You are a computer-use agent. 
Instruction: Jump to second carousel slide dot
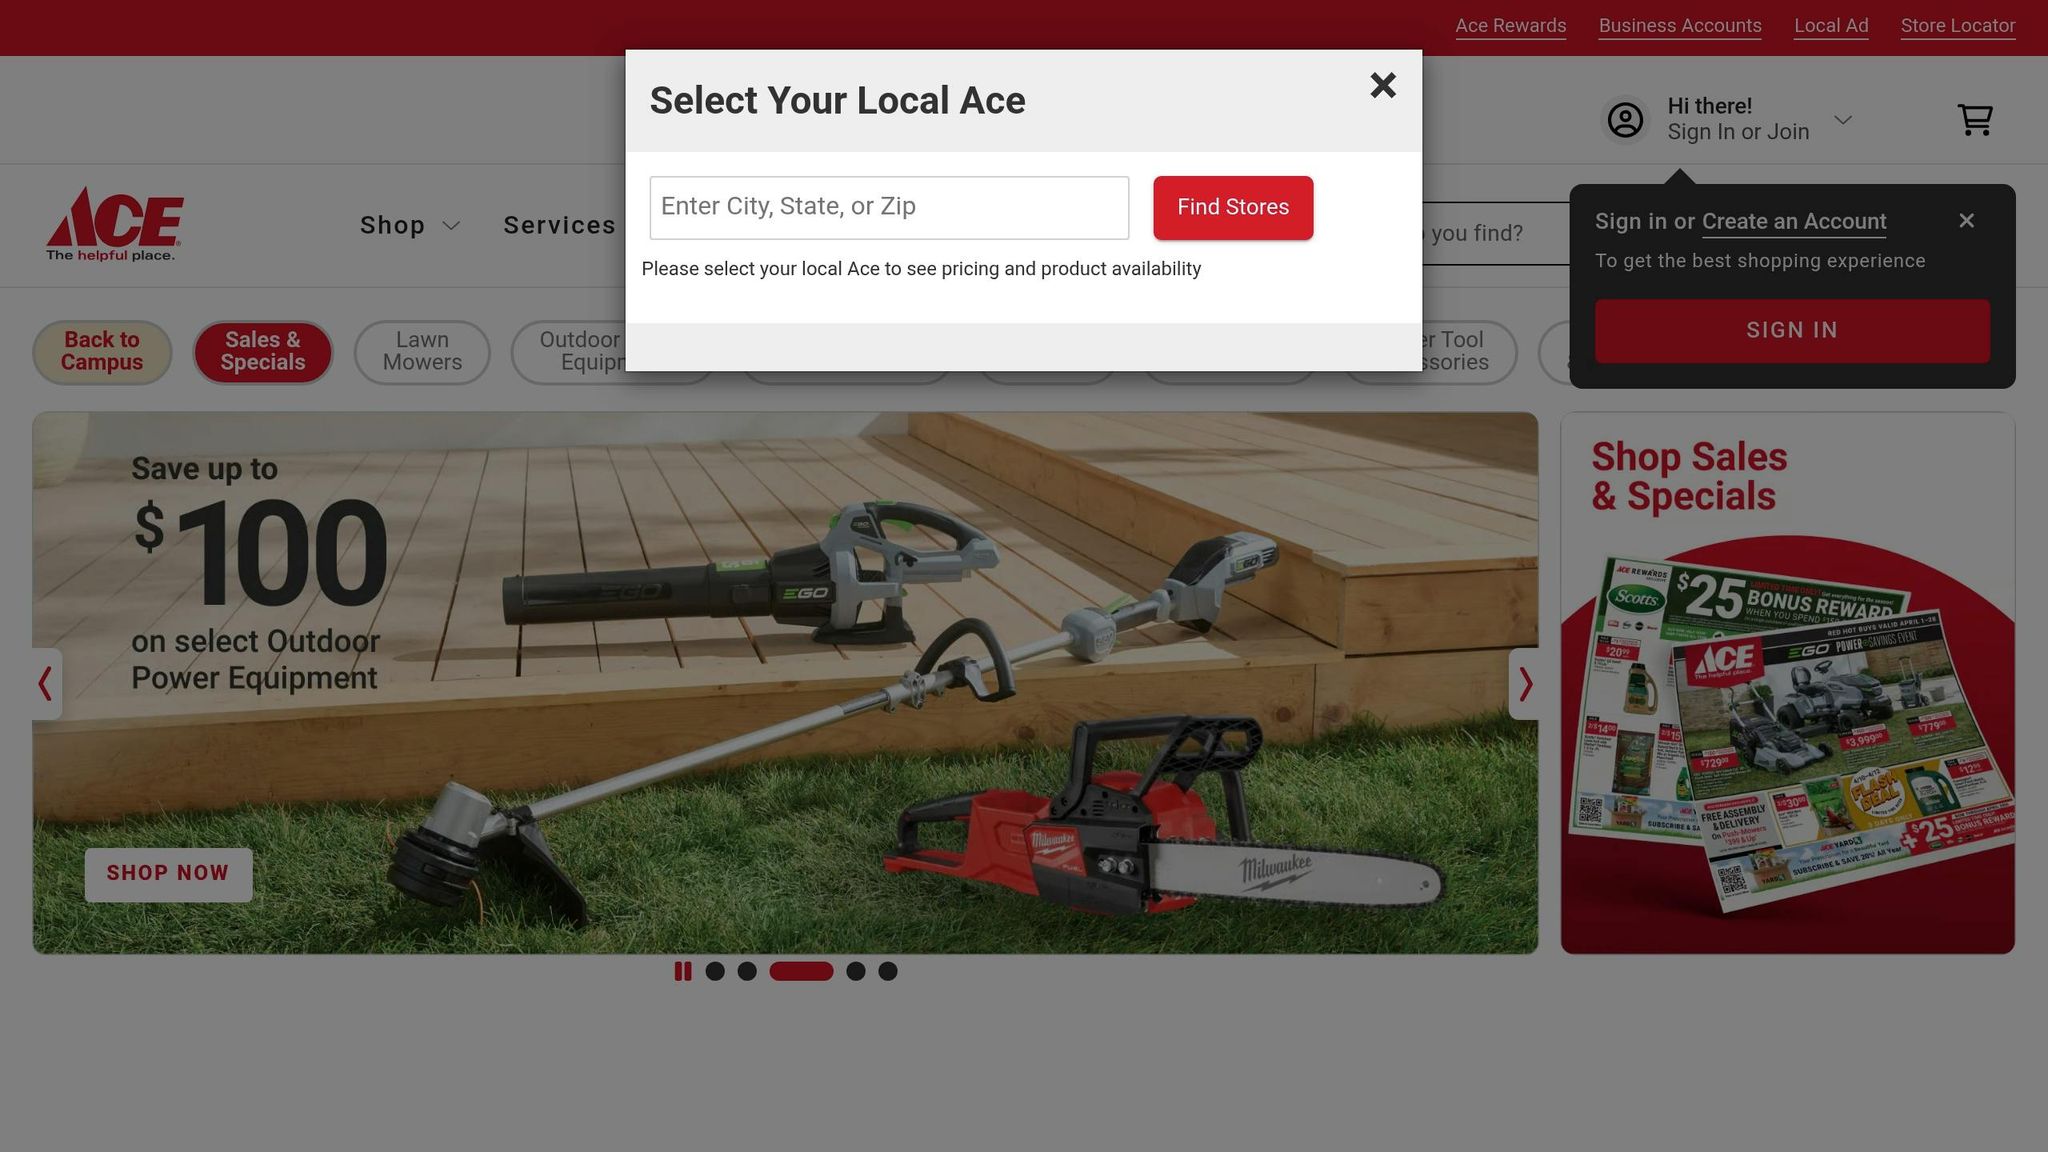tap(747, 971)
